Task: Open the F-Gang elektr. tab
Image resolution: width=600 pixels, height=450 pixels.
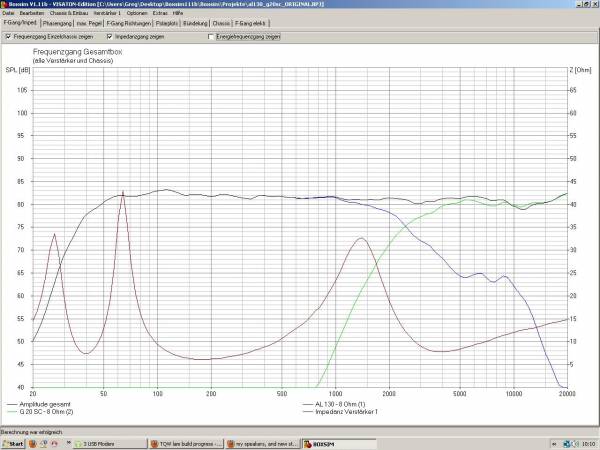Action: (x=250, y=23)
